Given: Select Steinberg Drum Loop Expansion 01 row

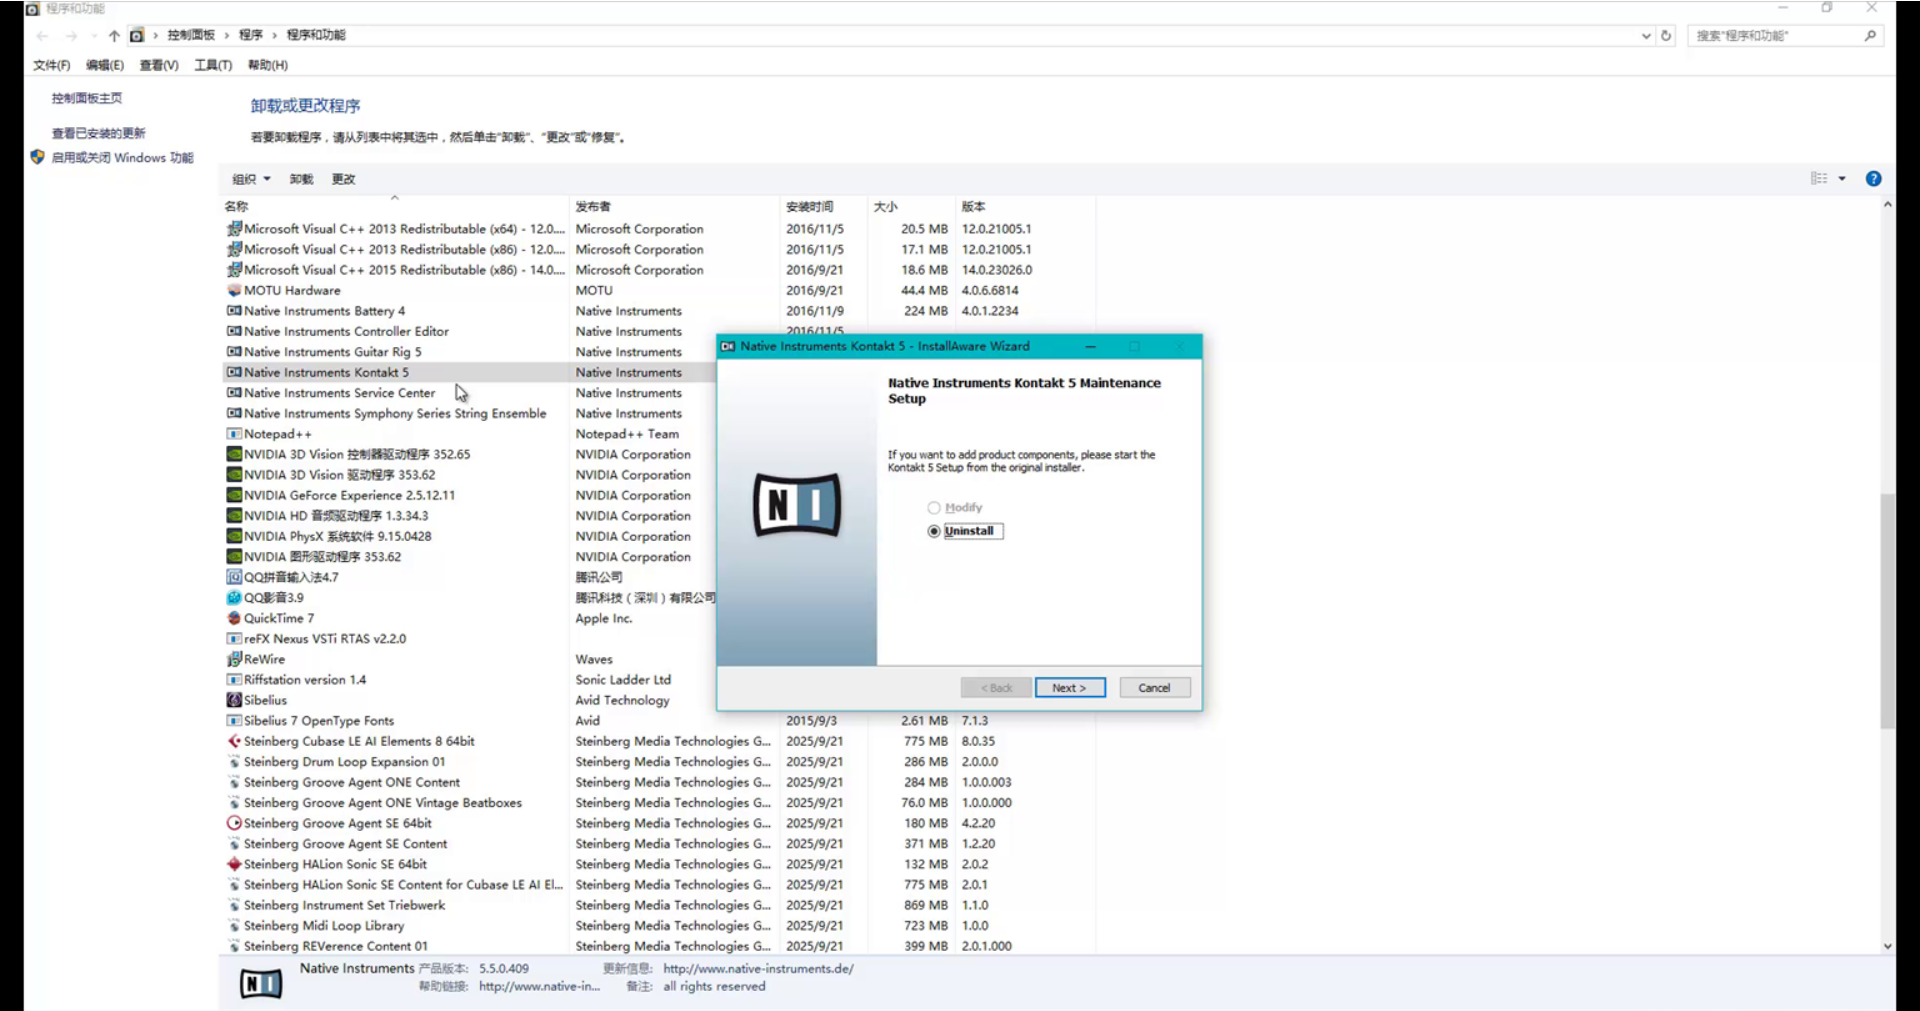Looking at the screenshot, I should click(x=659, y=762).
